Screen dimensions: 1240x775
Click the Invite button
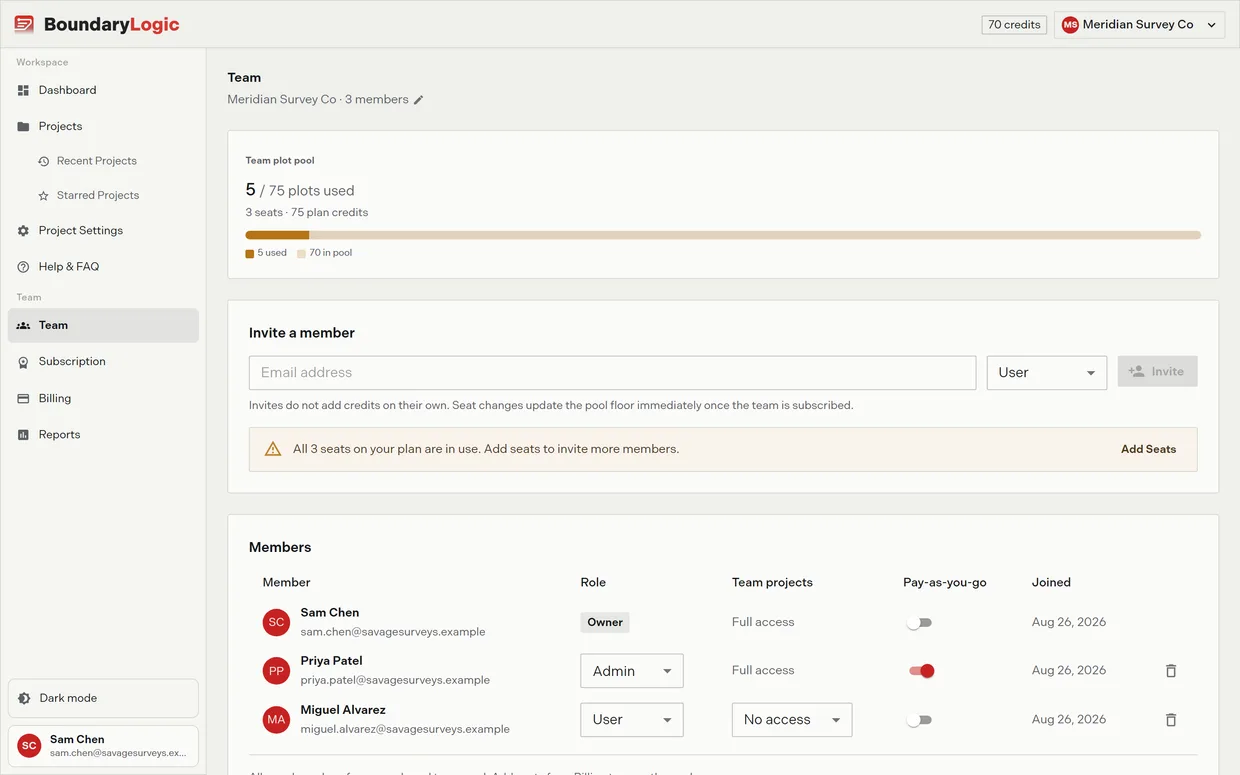[x=1157, y=371]
